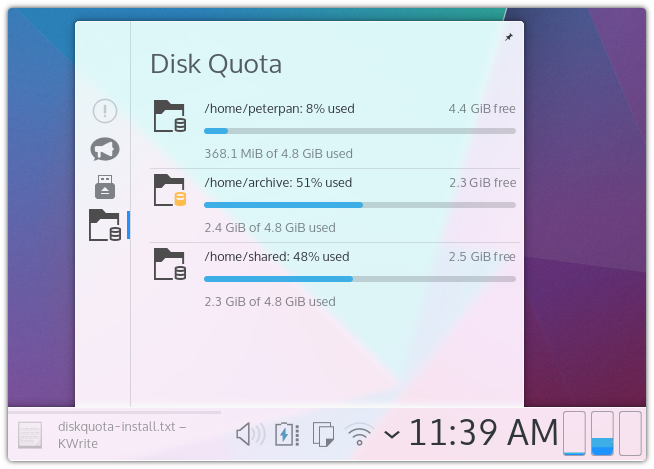Select the Disk Quota sidebar icon

click(105, 225)
